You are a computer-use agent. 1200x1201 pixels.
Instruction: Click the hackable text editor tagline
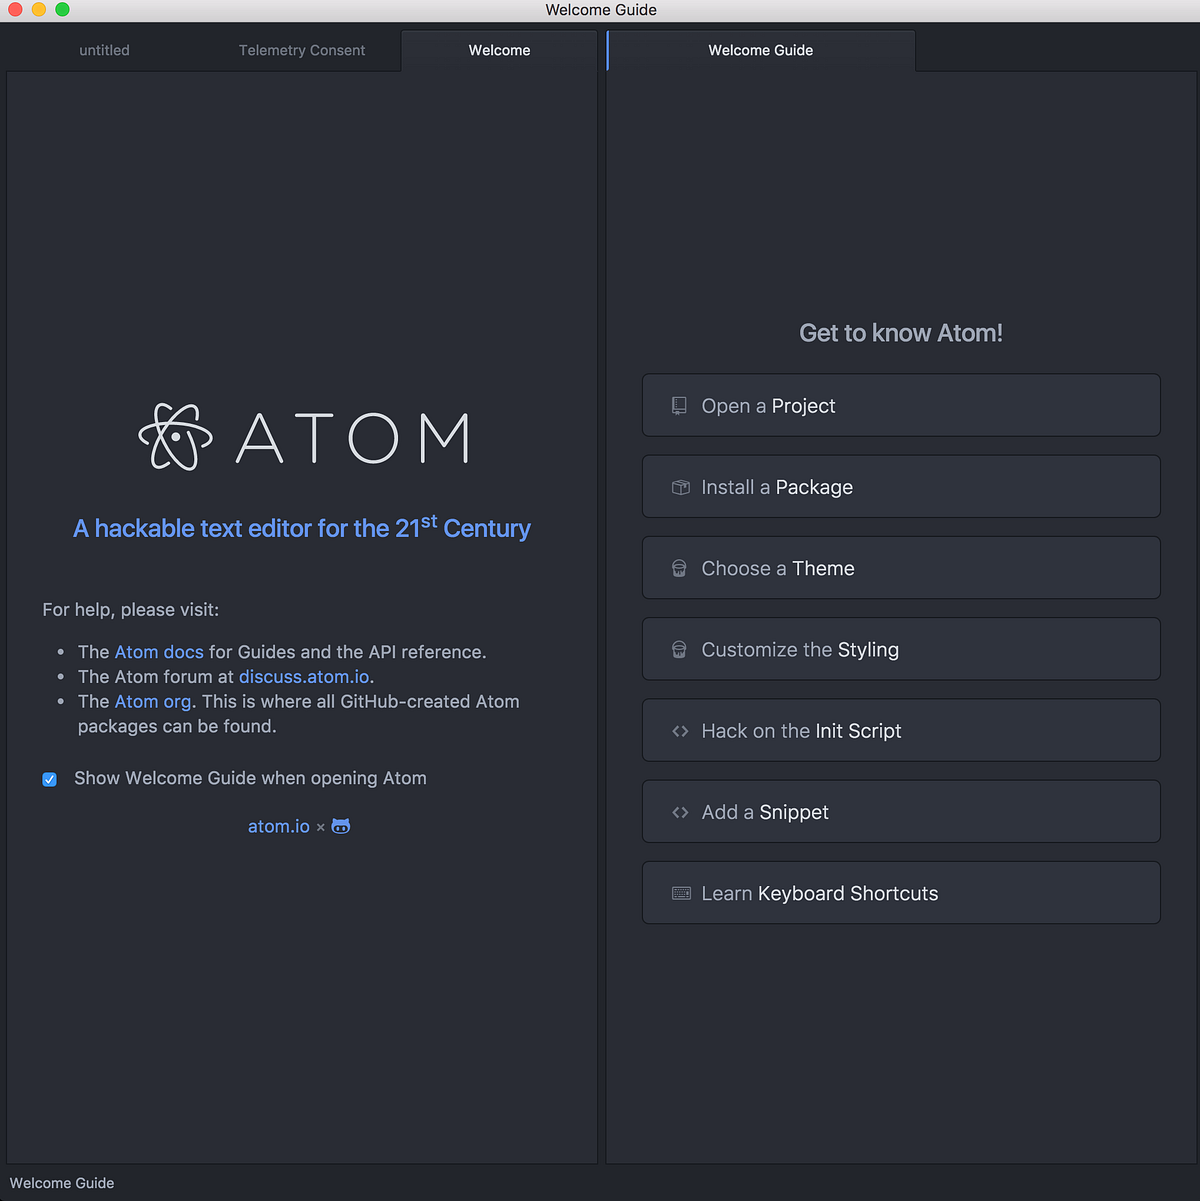tap(302, 527)
